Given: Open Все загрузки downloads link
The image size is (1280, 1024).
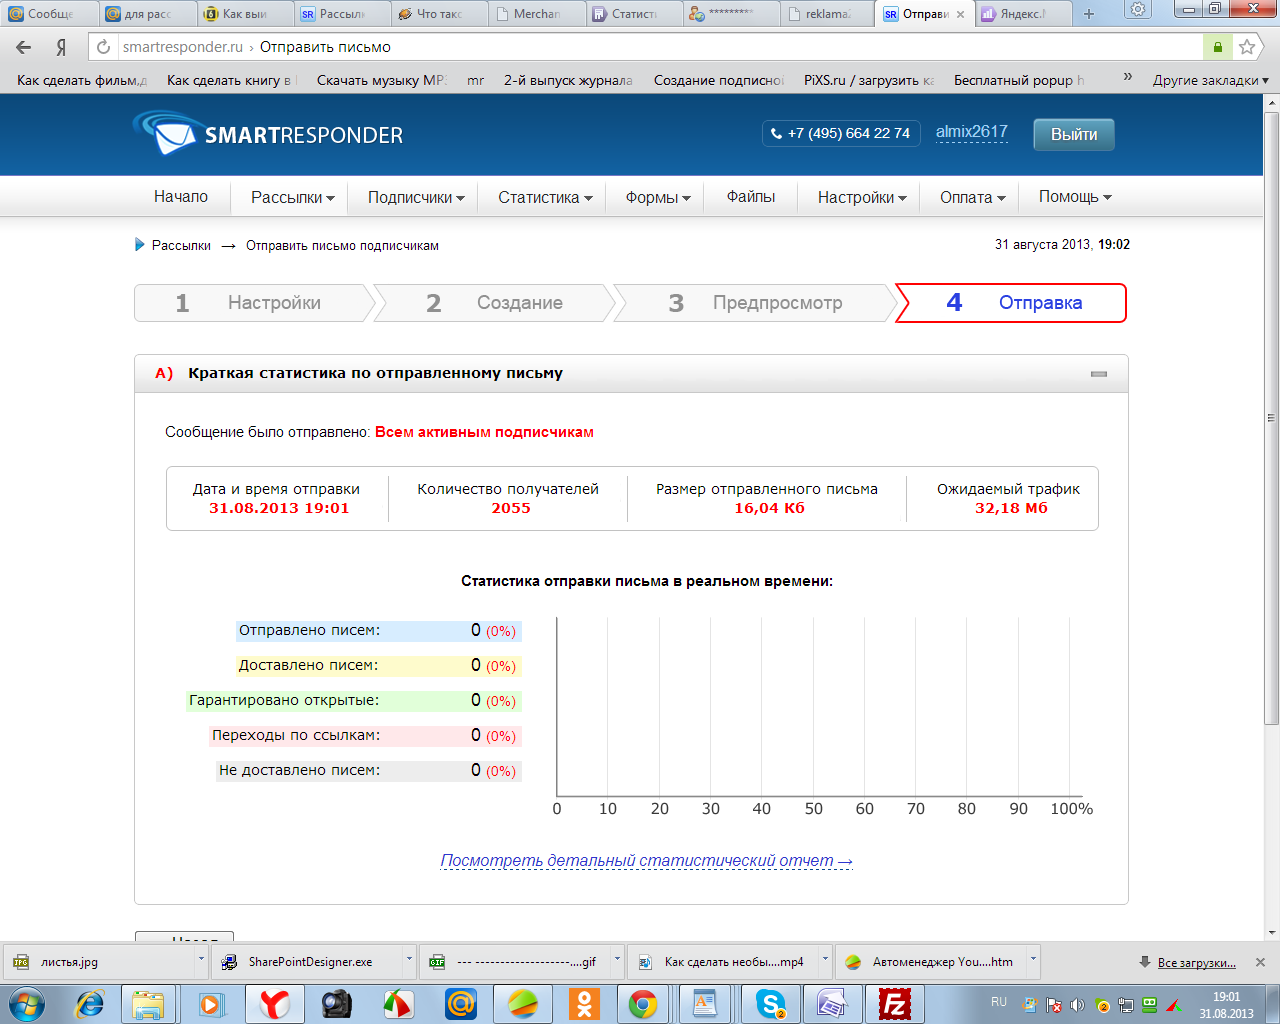Looking at the screenshot, I should pyautogui.click(x=1196, y=963).
